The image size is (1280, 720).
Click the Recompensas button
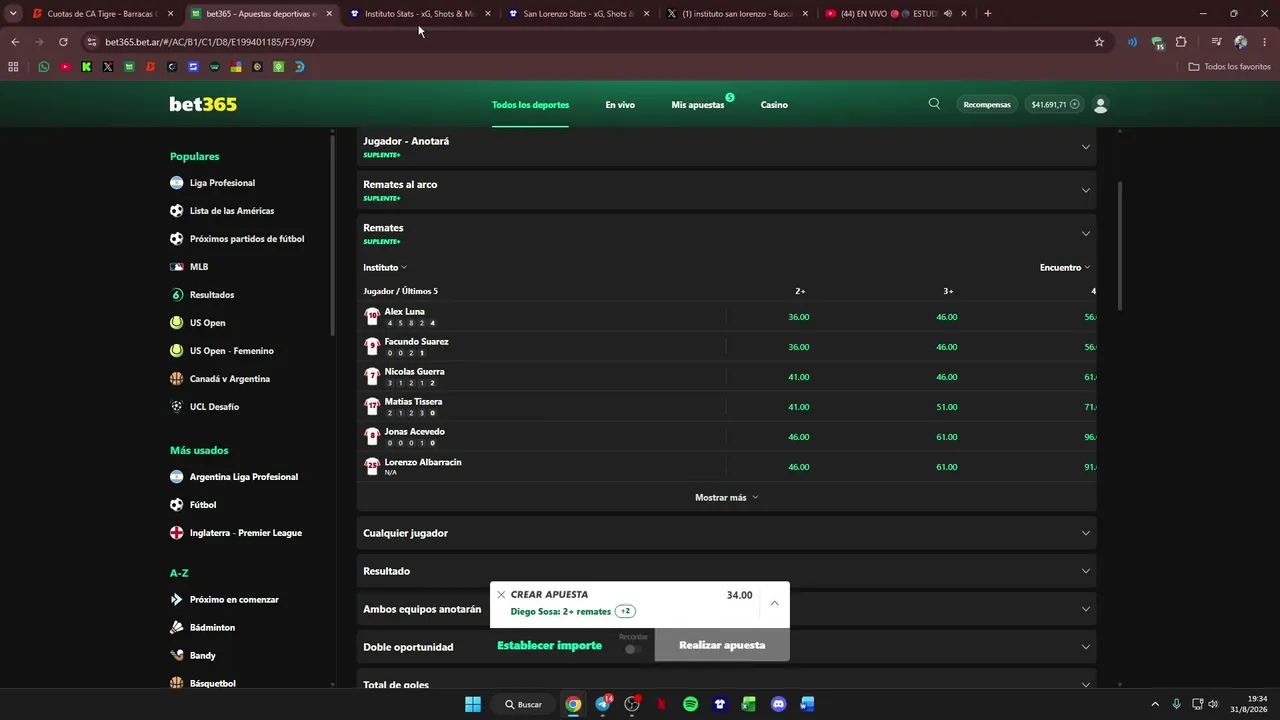(x=987, y=104)
